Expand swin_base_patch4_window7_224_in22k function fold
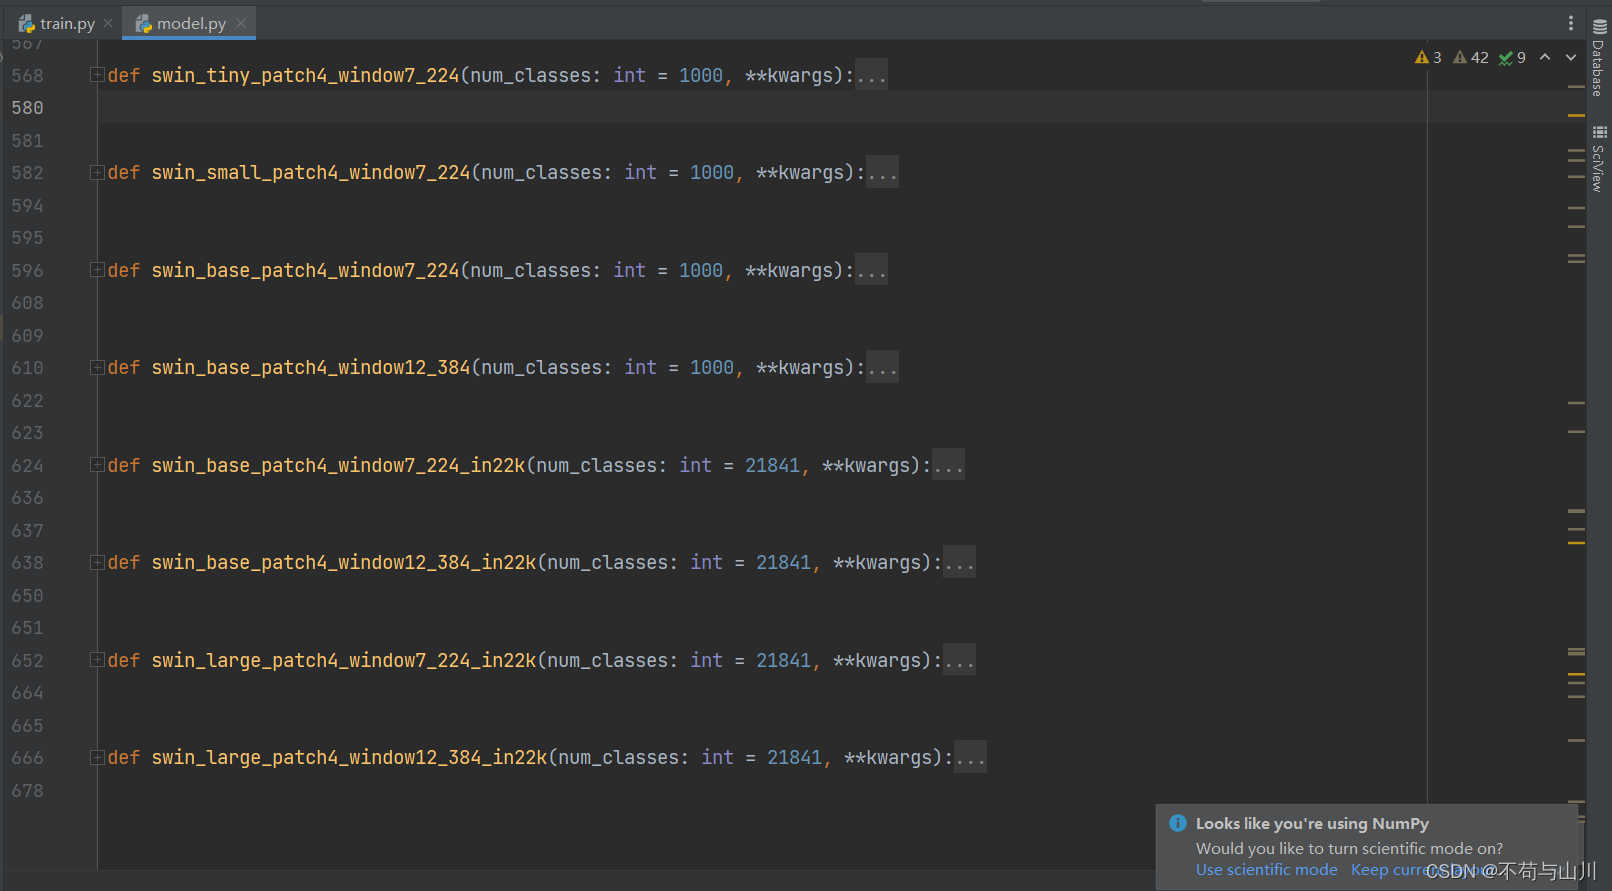The height and width of the screenshot is (891, 1612). click(x=97, y=465)
